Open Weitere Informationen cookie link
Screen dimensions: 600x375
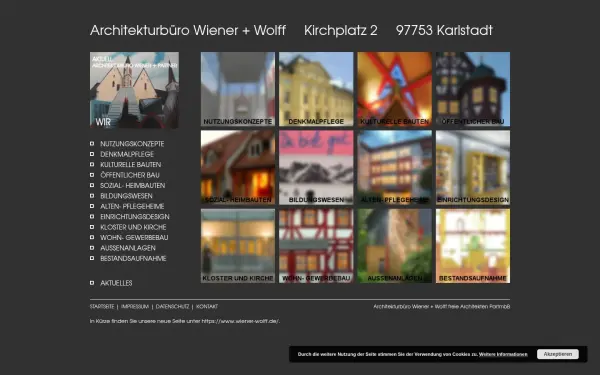(x=503, y=354)
